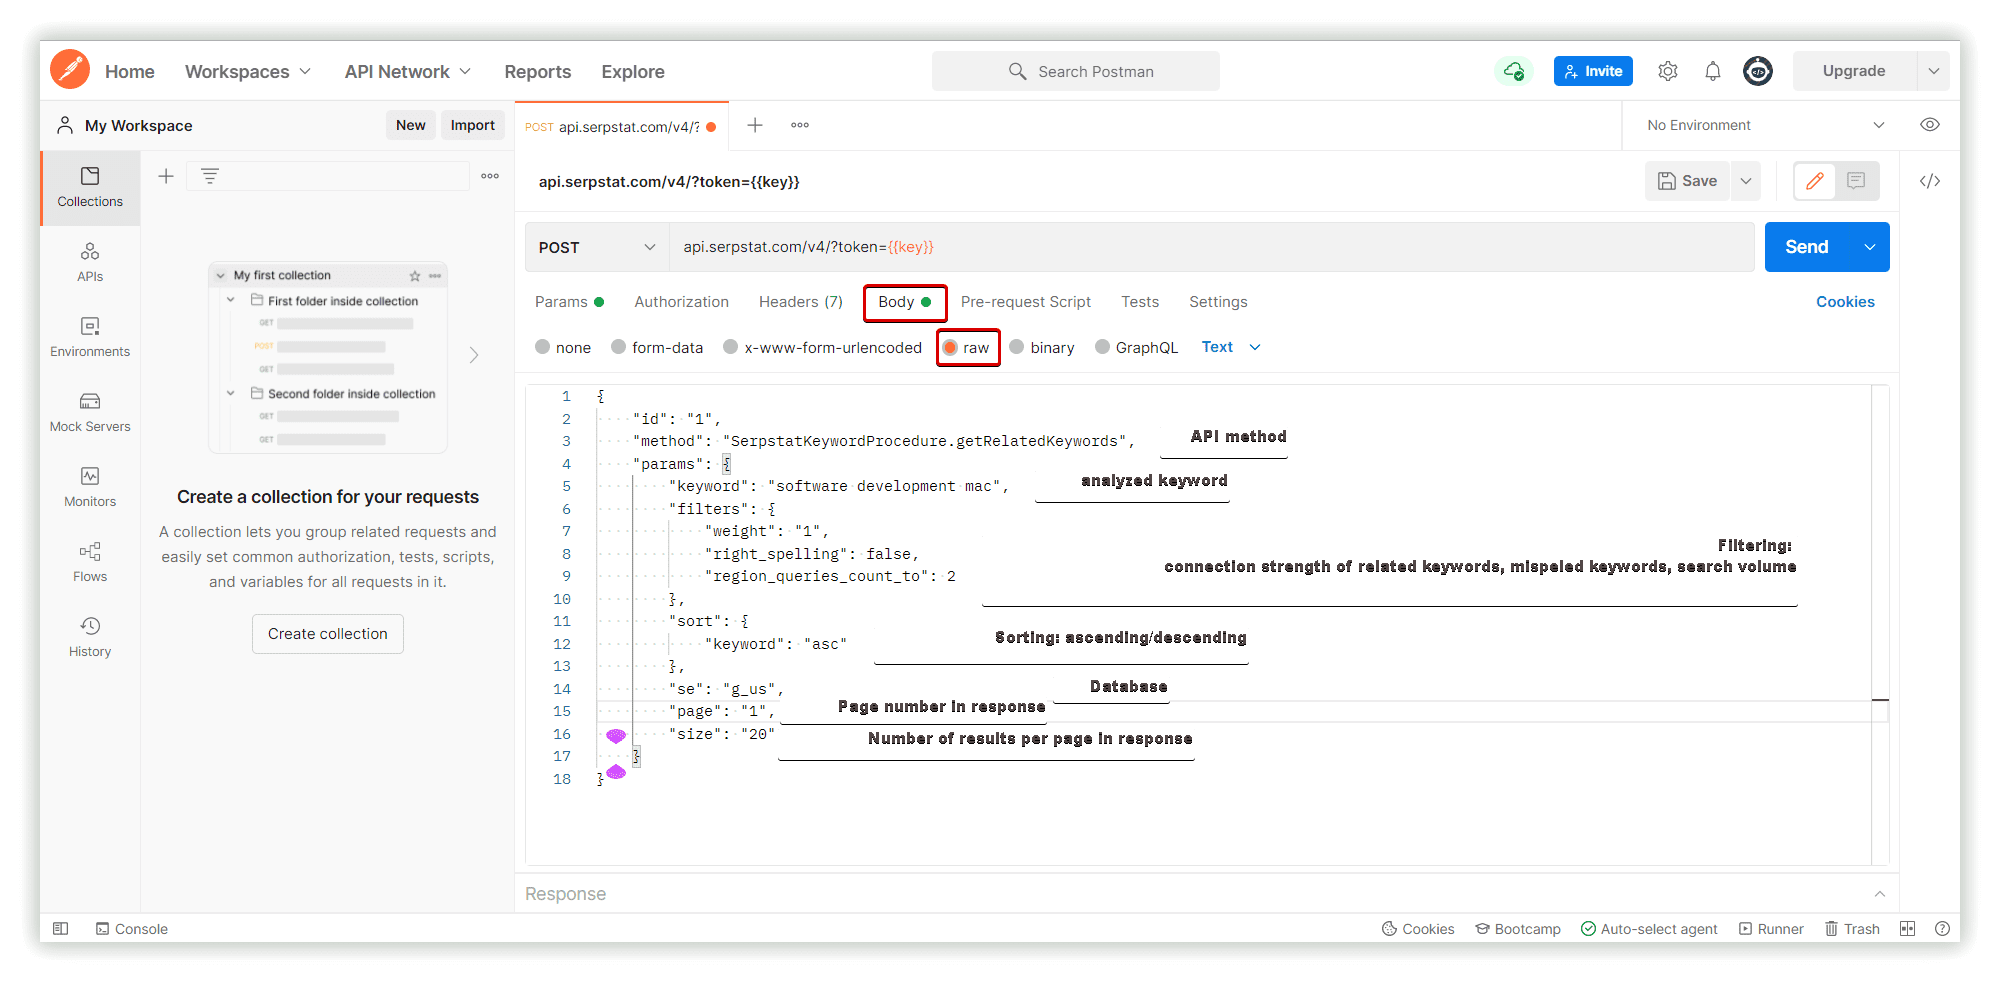The height and width of the screenshot is (982, 2000).
Task: Open the POST method dropdown
Action: coord(597,247)
